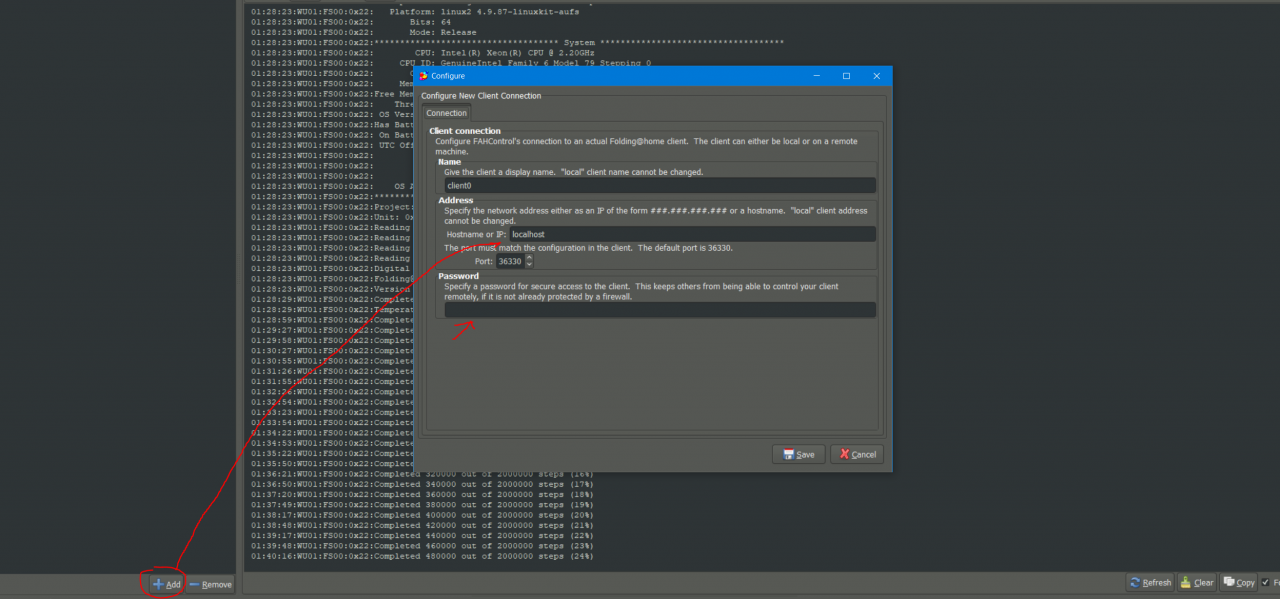1280x599 pixels.
Task: Minimize the Configure dialog
Action: (816, 76)
